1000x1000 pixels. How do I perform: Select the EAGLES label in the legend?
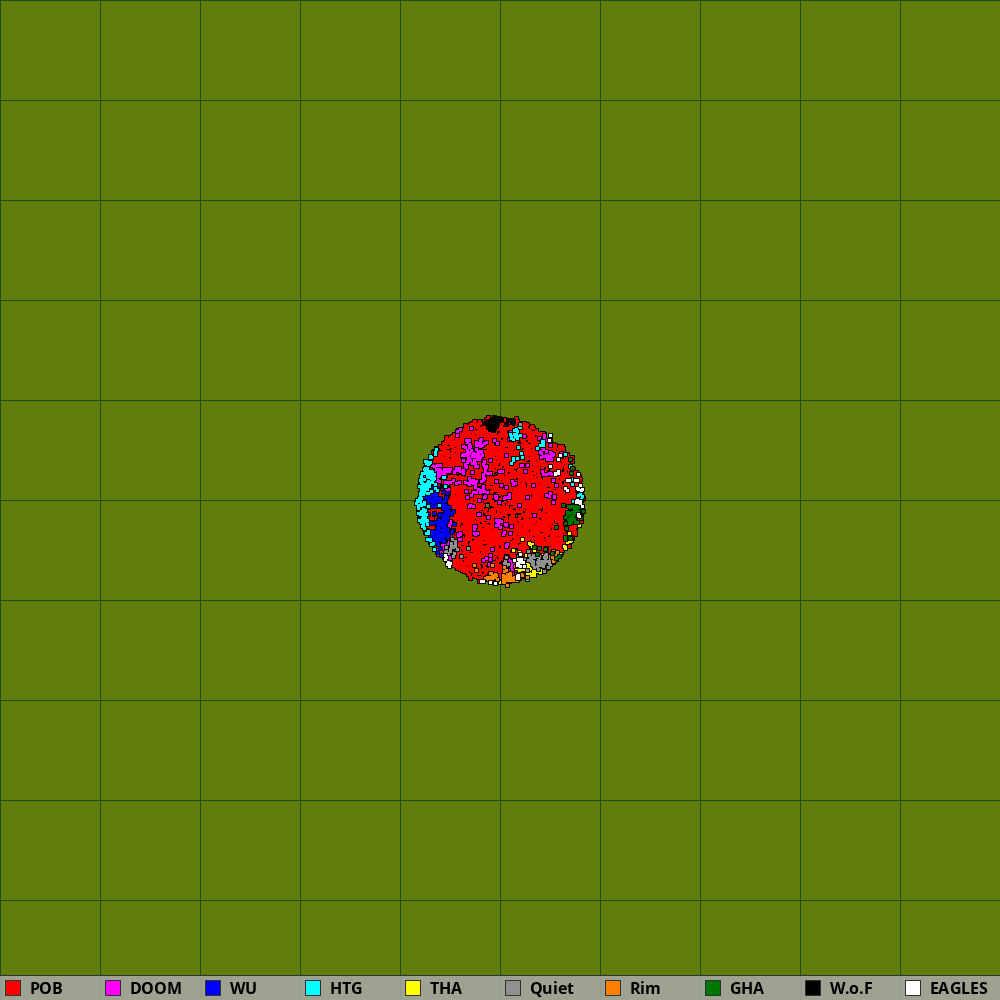tap(958, 988)
